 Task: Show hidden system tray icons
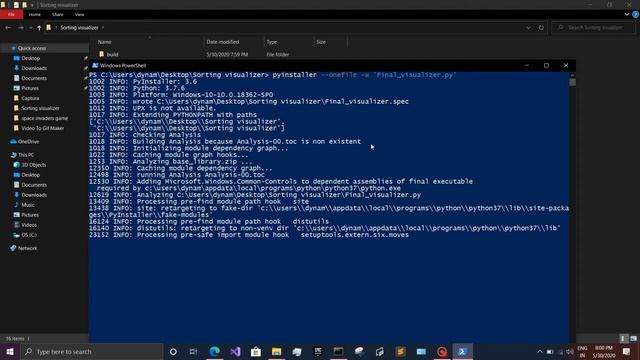(x=540, y=351)
